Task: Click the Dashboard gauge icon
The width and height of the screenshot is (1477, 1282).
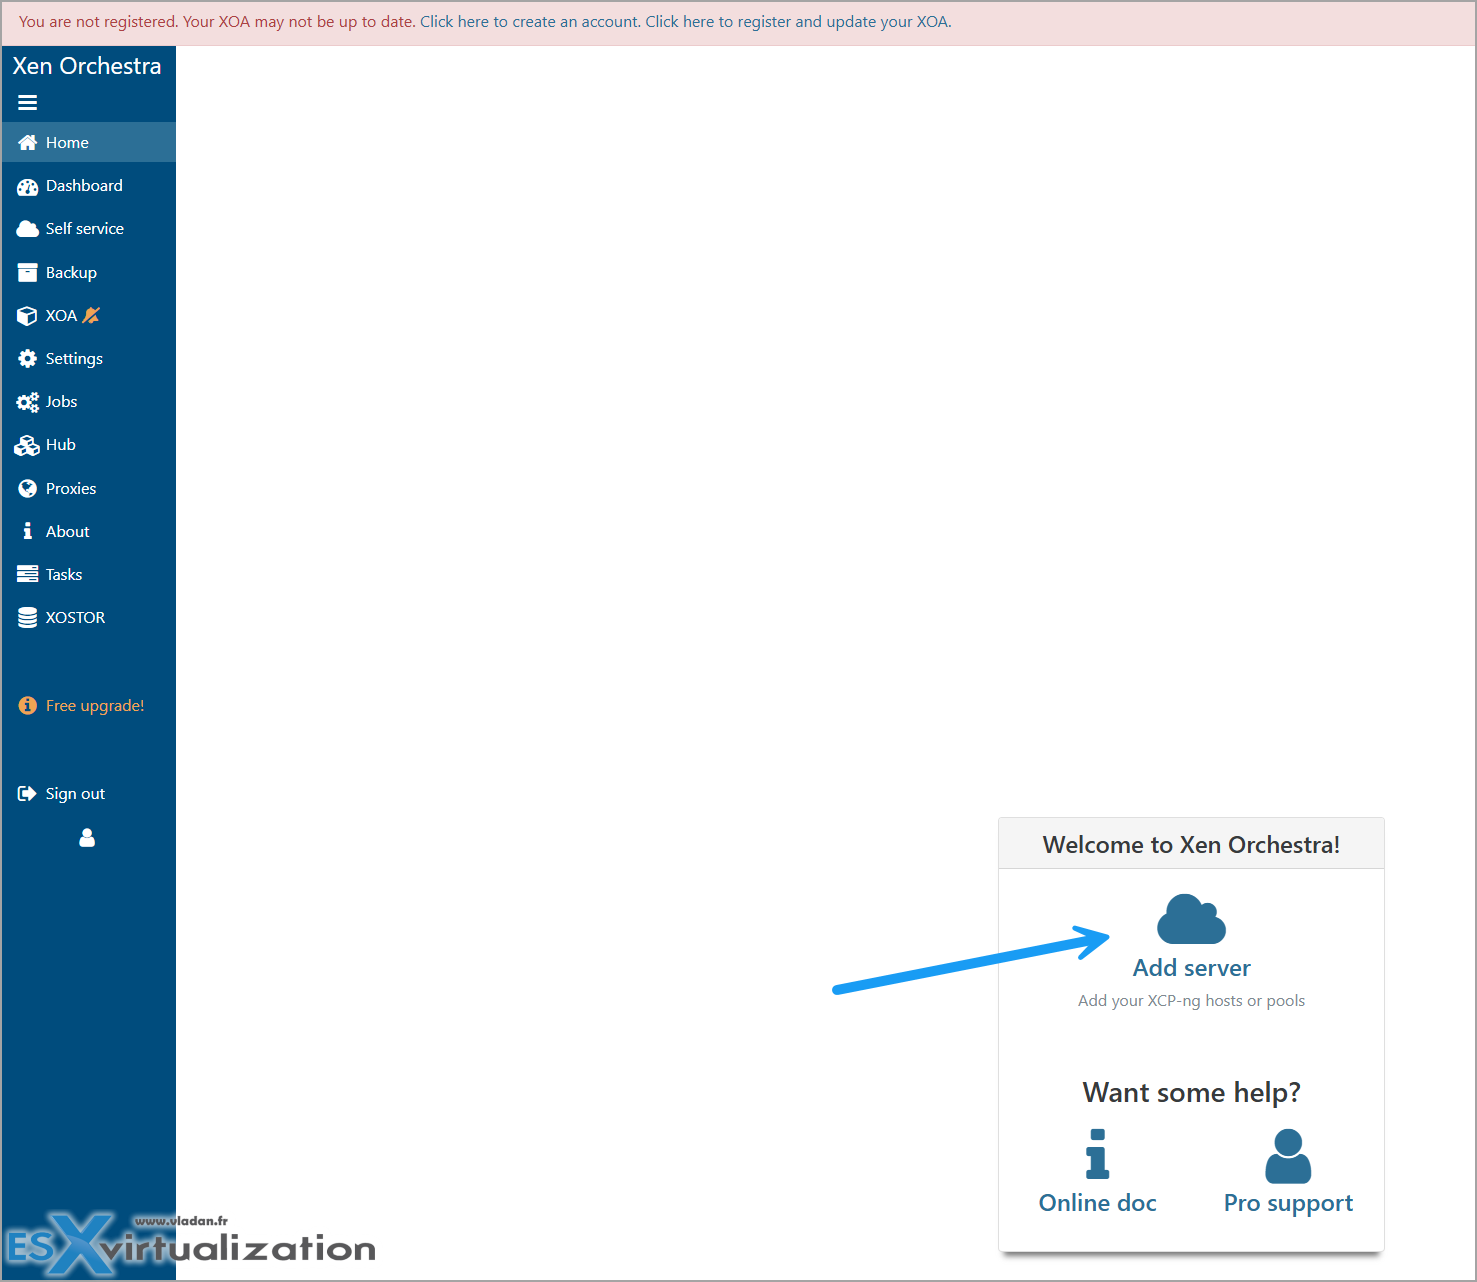Action: pos(28,186)
